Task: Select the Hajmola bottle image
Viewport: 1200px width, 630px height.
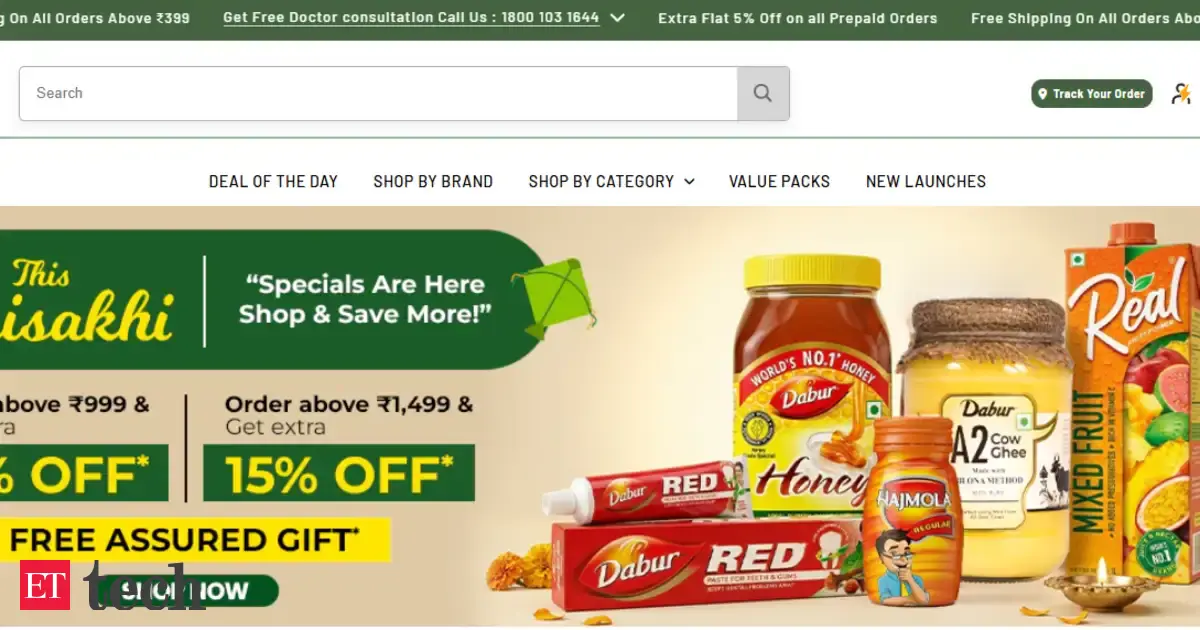Action: [911, 510]
